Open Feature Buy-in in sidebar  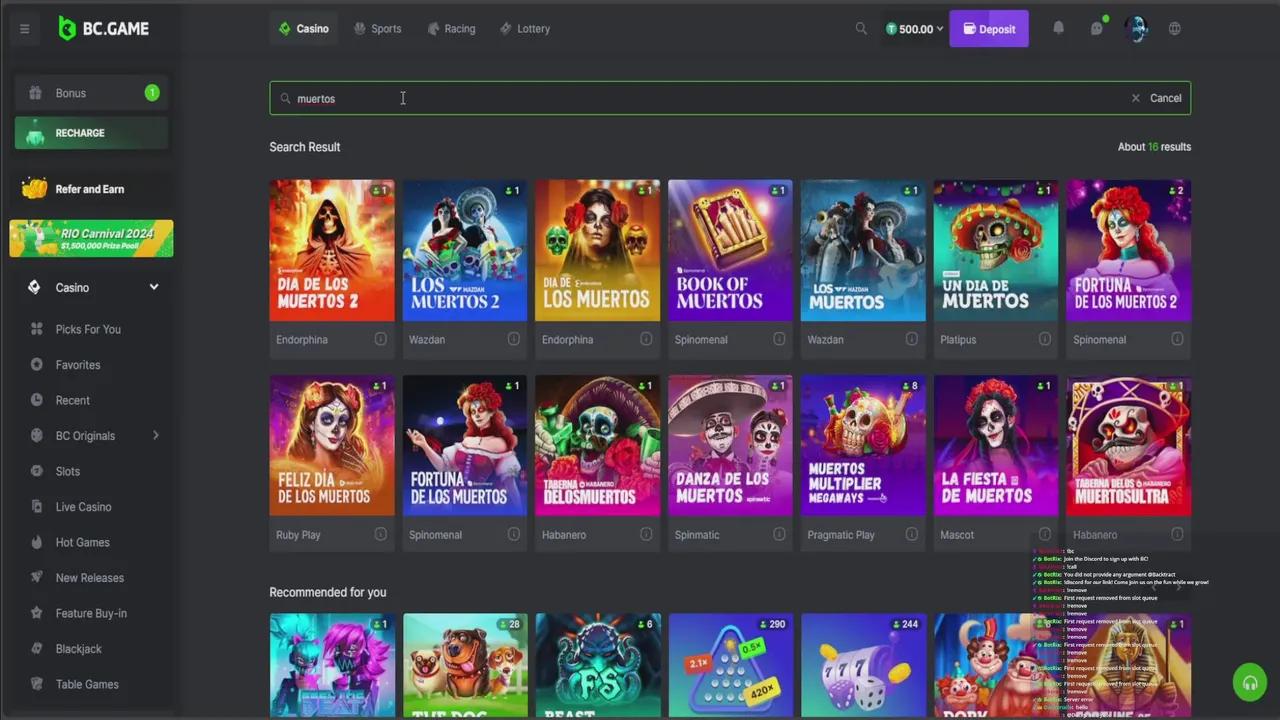pos(91,613)
